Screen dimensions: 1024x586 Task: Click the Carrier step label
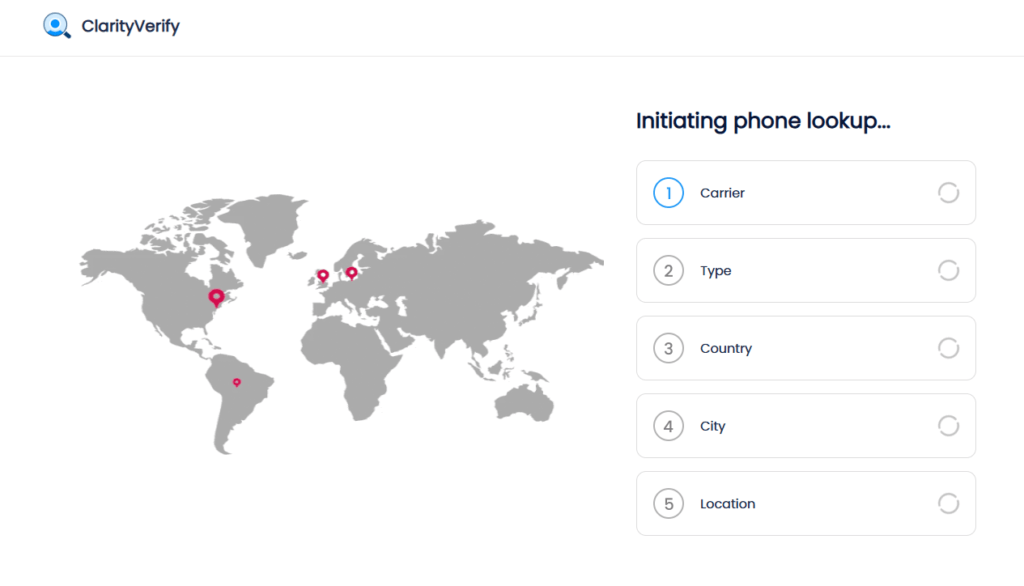point(722,193)
